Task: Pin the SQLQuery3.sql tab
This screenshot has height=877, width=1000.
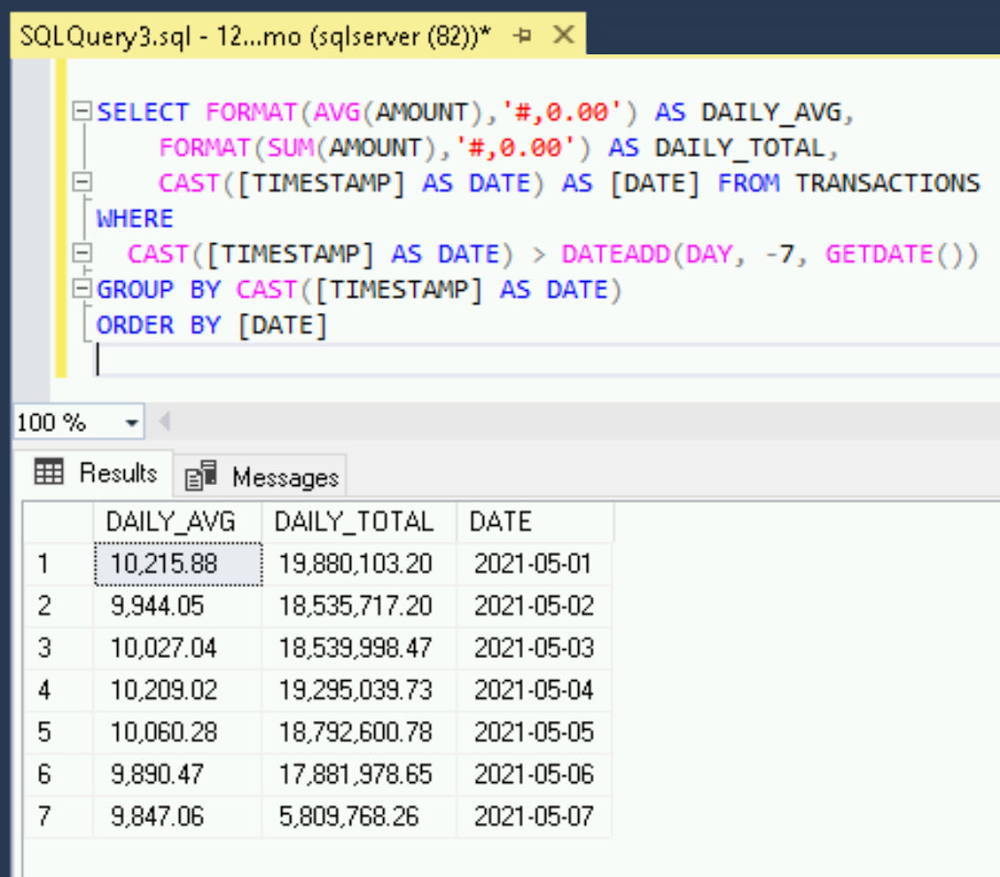Action: click(x=522, y=35)
